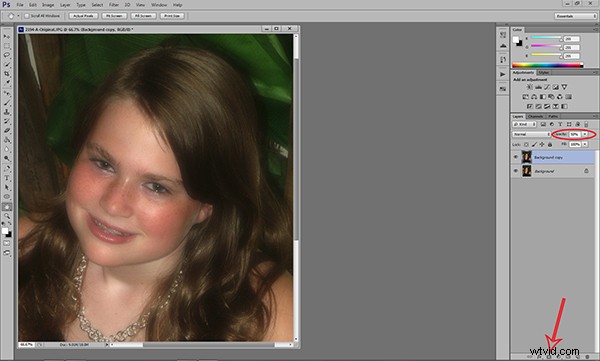Open the Fill slider dropdown arrow
The image size is (600, 361).
point(585,145)
